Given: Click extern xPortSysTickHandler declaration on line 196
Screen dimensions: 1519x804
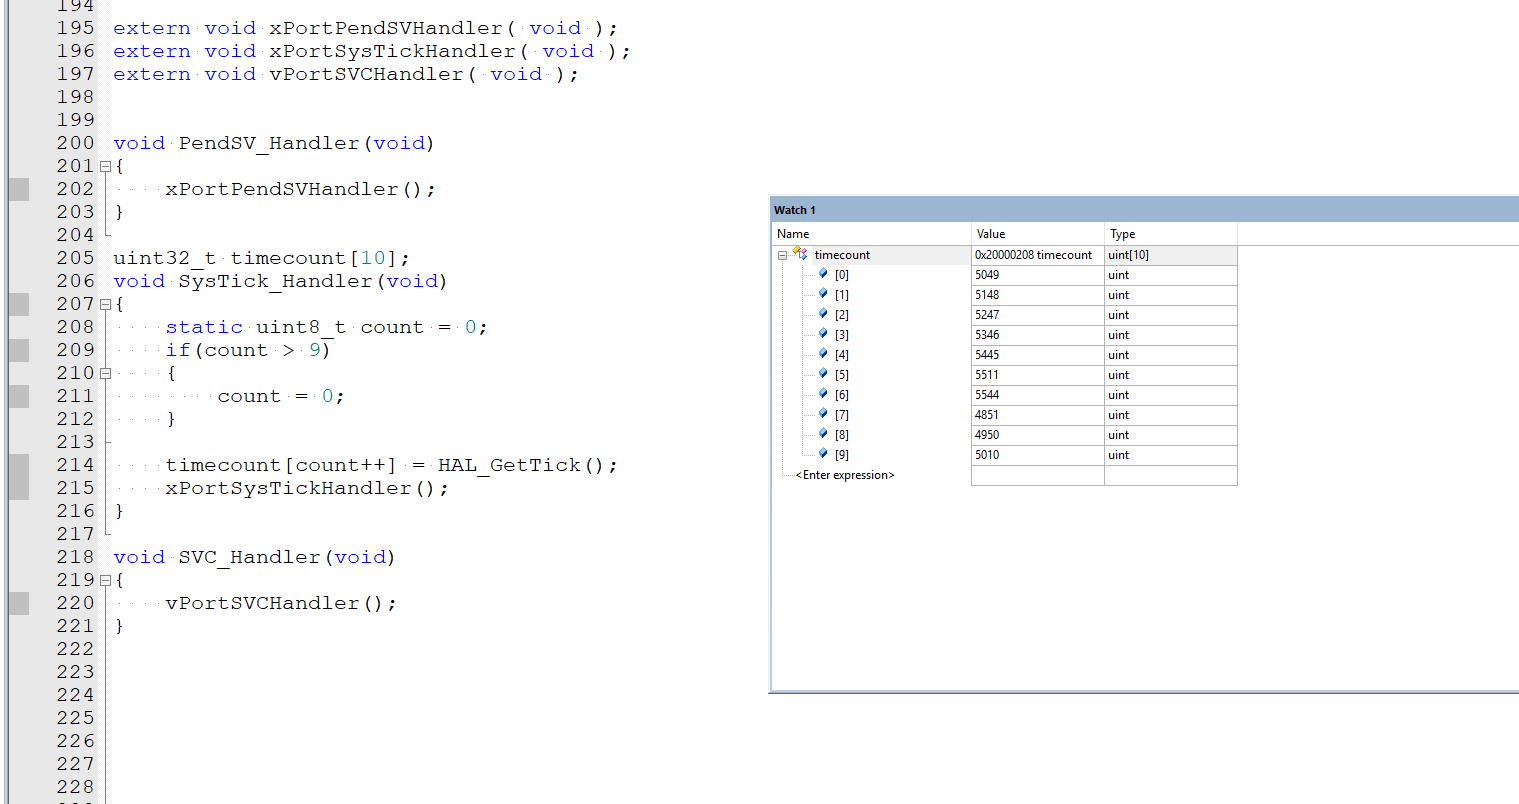Looking at the screenshot, I should (x=372, y=51).
